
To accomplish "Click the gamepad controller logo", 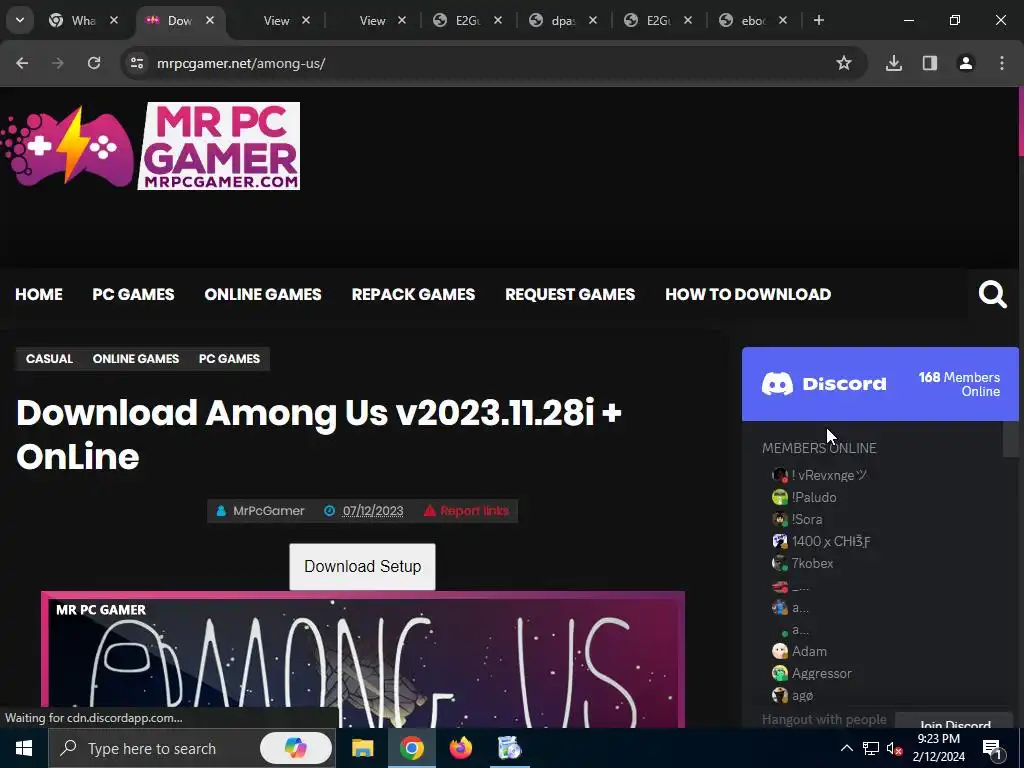I will [68, 146].
